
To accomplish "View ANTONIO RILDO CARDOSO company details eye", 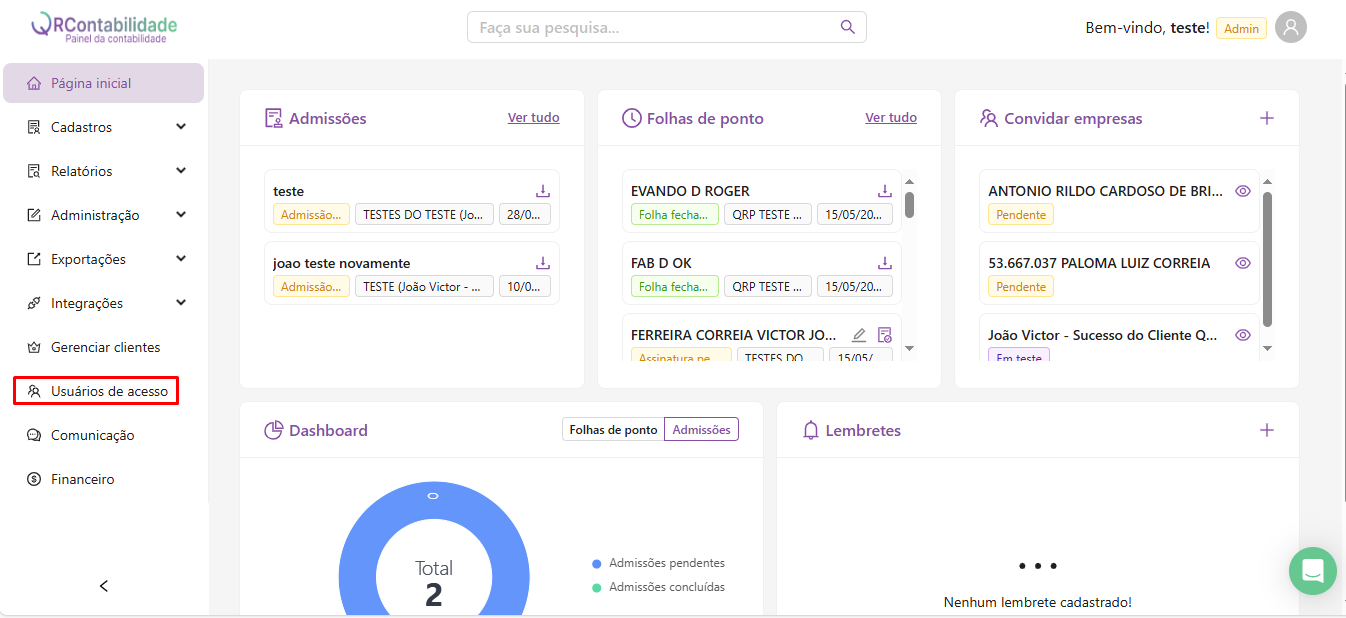I will (1243, 191).
